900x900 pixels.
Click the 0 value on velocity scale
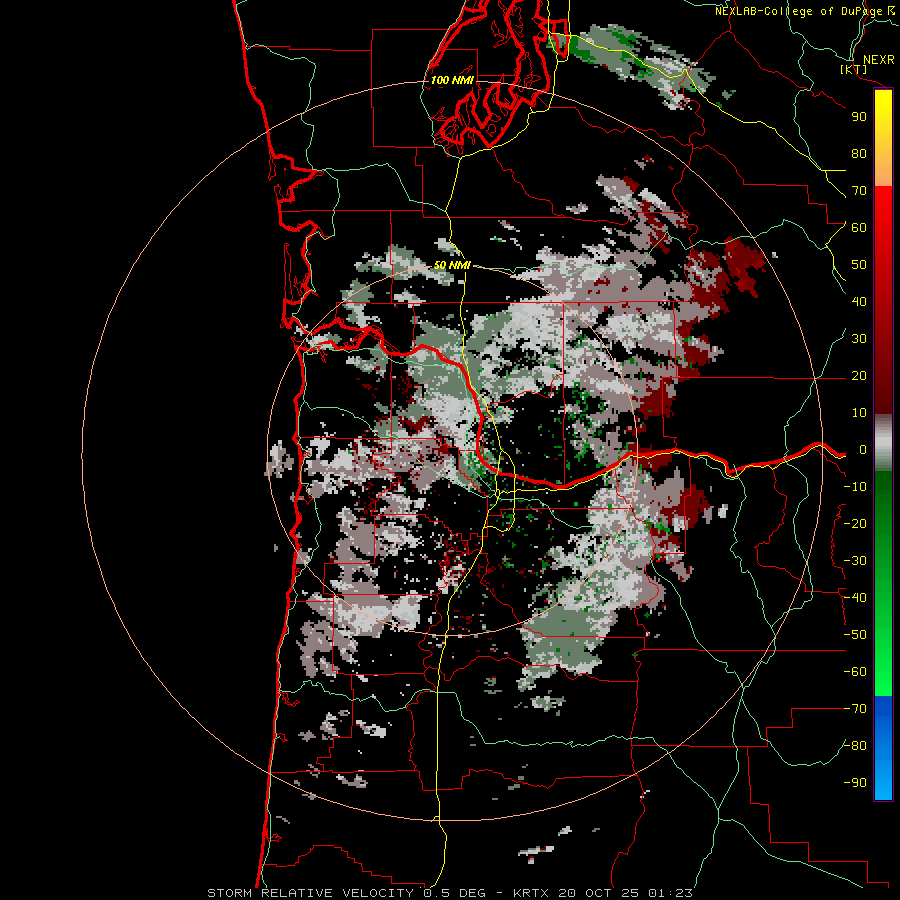(x=862, y=450)
